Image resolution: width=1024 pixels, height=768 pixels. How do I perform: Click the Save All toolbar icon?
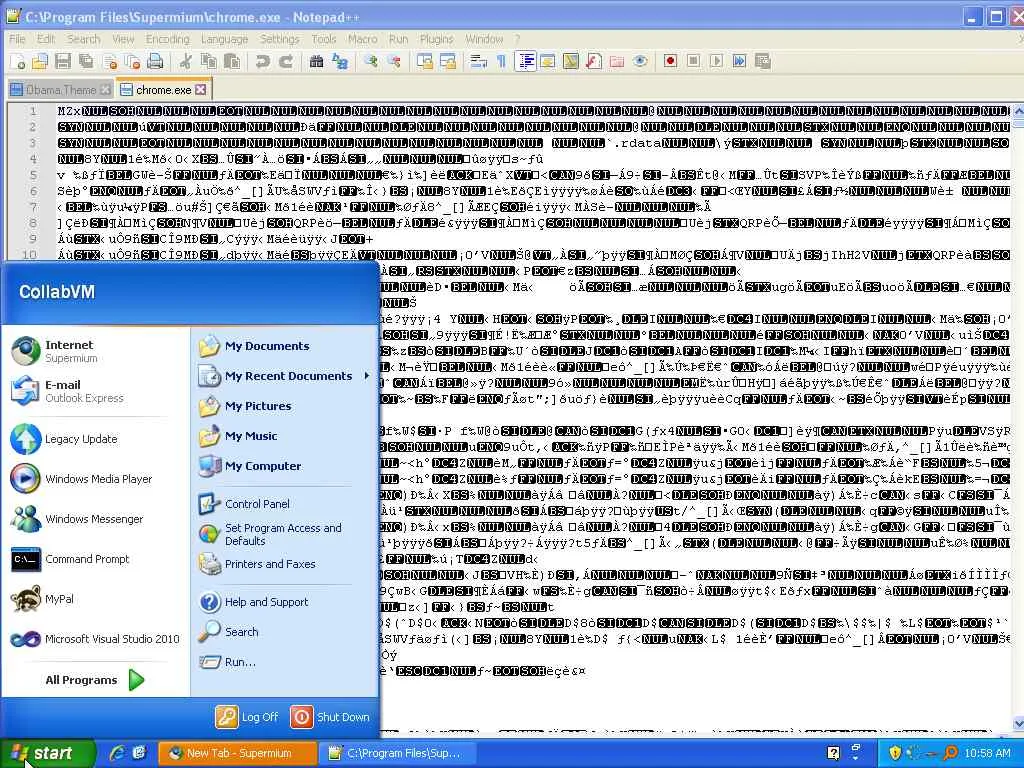(x=86, y=61)
